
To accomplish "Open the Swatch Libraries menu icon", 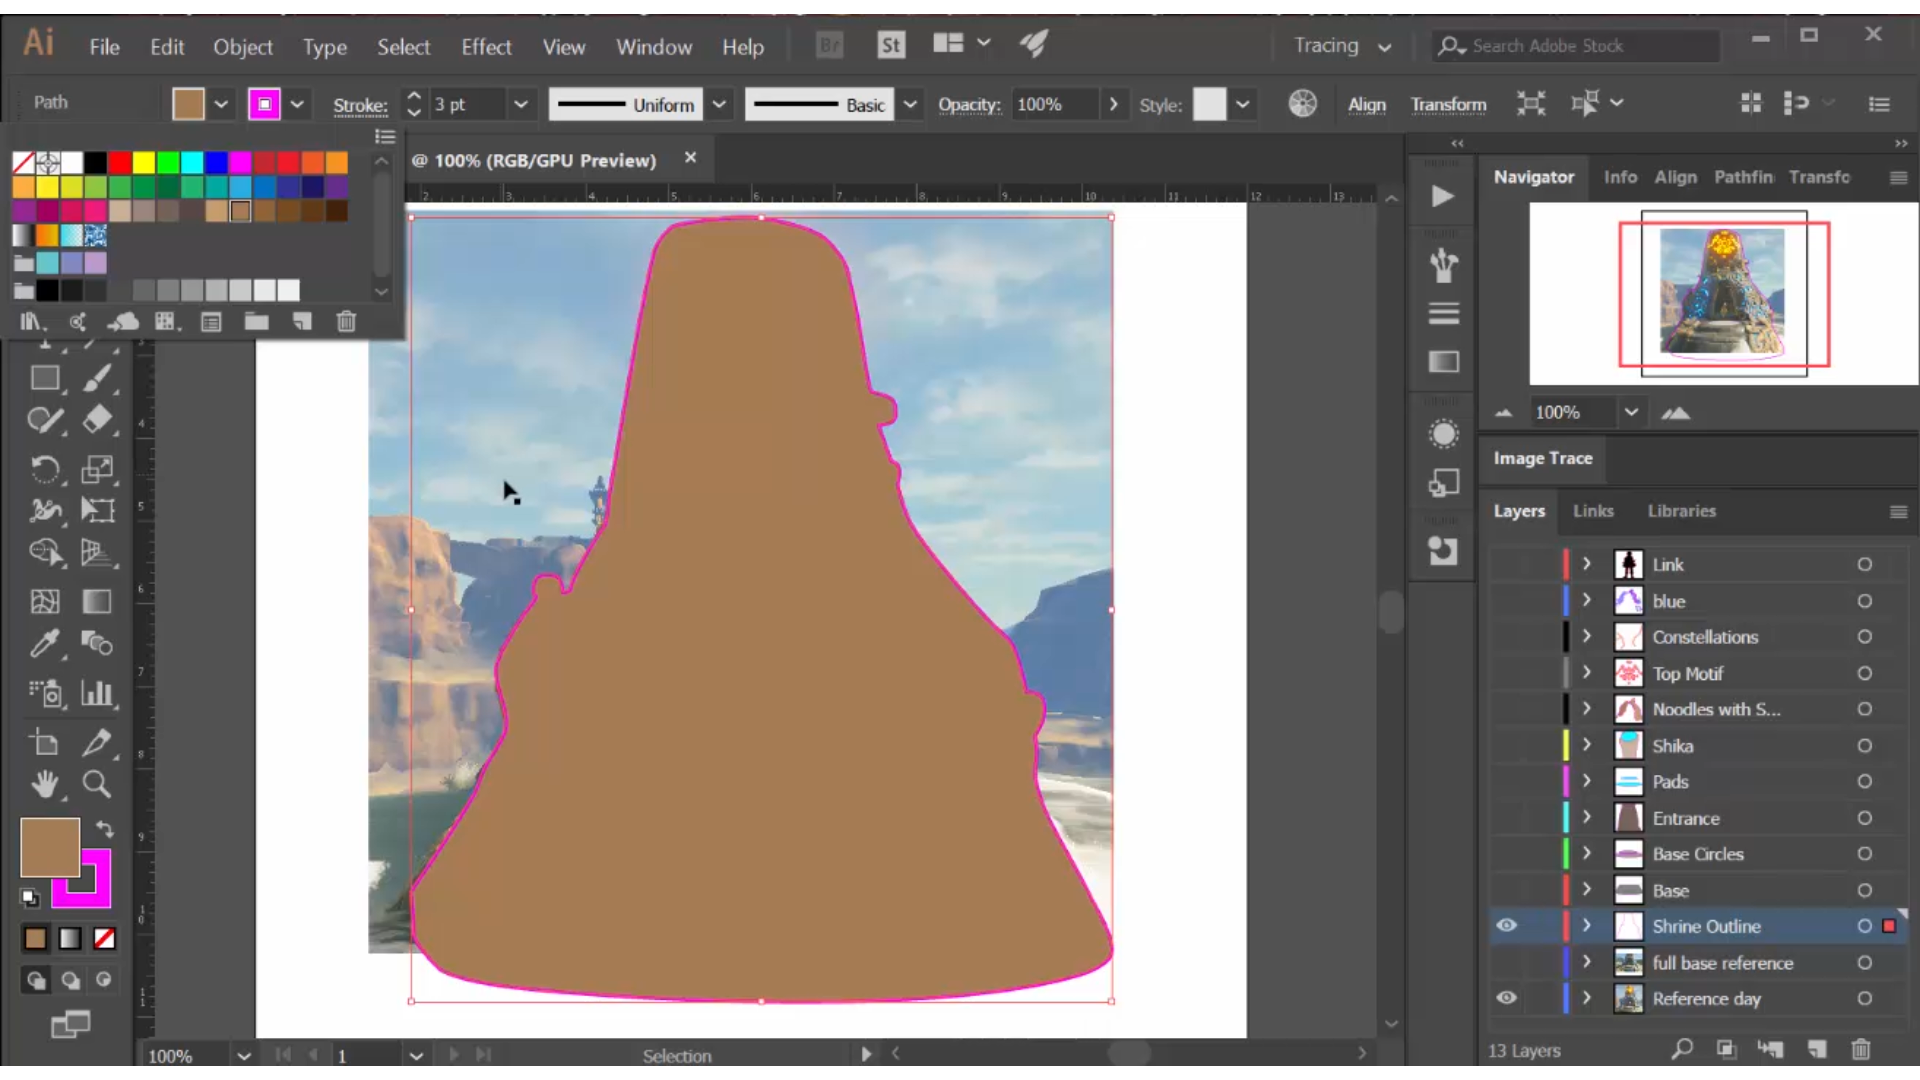I will tap(32, 322).
